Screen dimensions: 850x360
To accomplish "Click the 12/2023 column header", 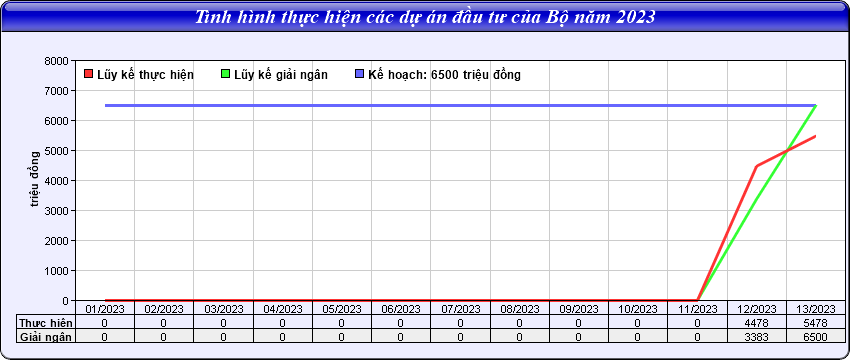I will (757, 309).
